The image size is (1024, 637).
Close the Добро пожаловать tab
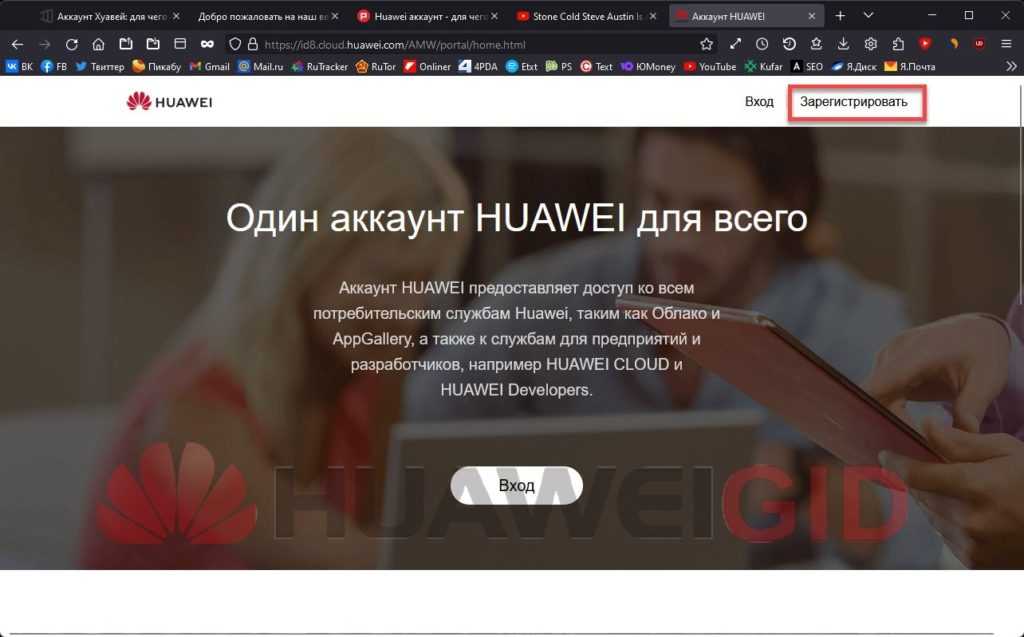click(x=335, y=16)
